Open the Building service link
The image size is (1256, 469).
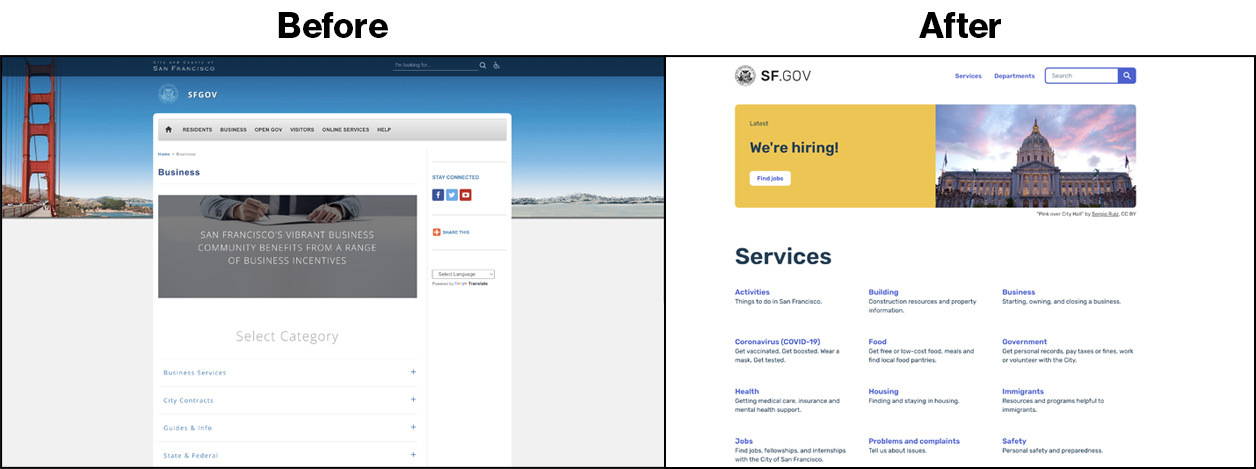[883, 292]
